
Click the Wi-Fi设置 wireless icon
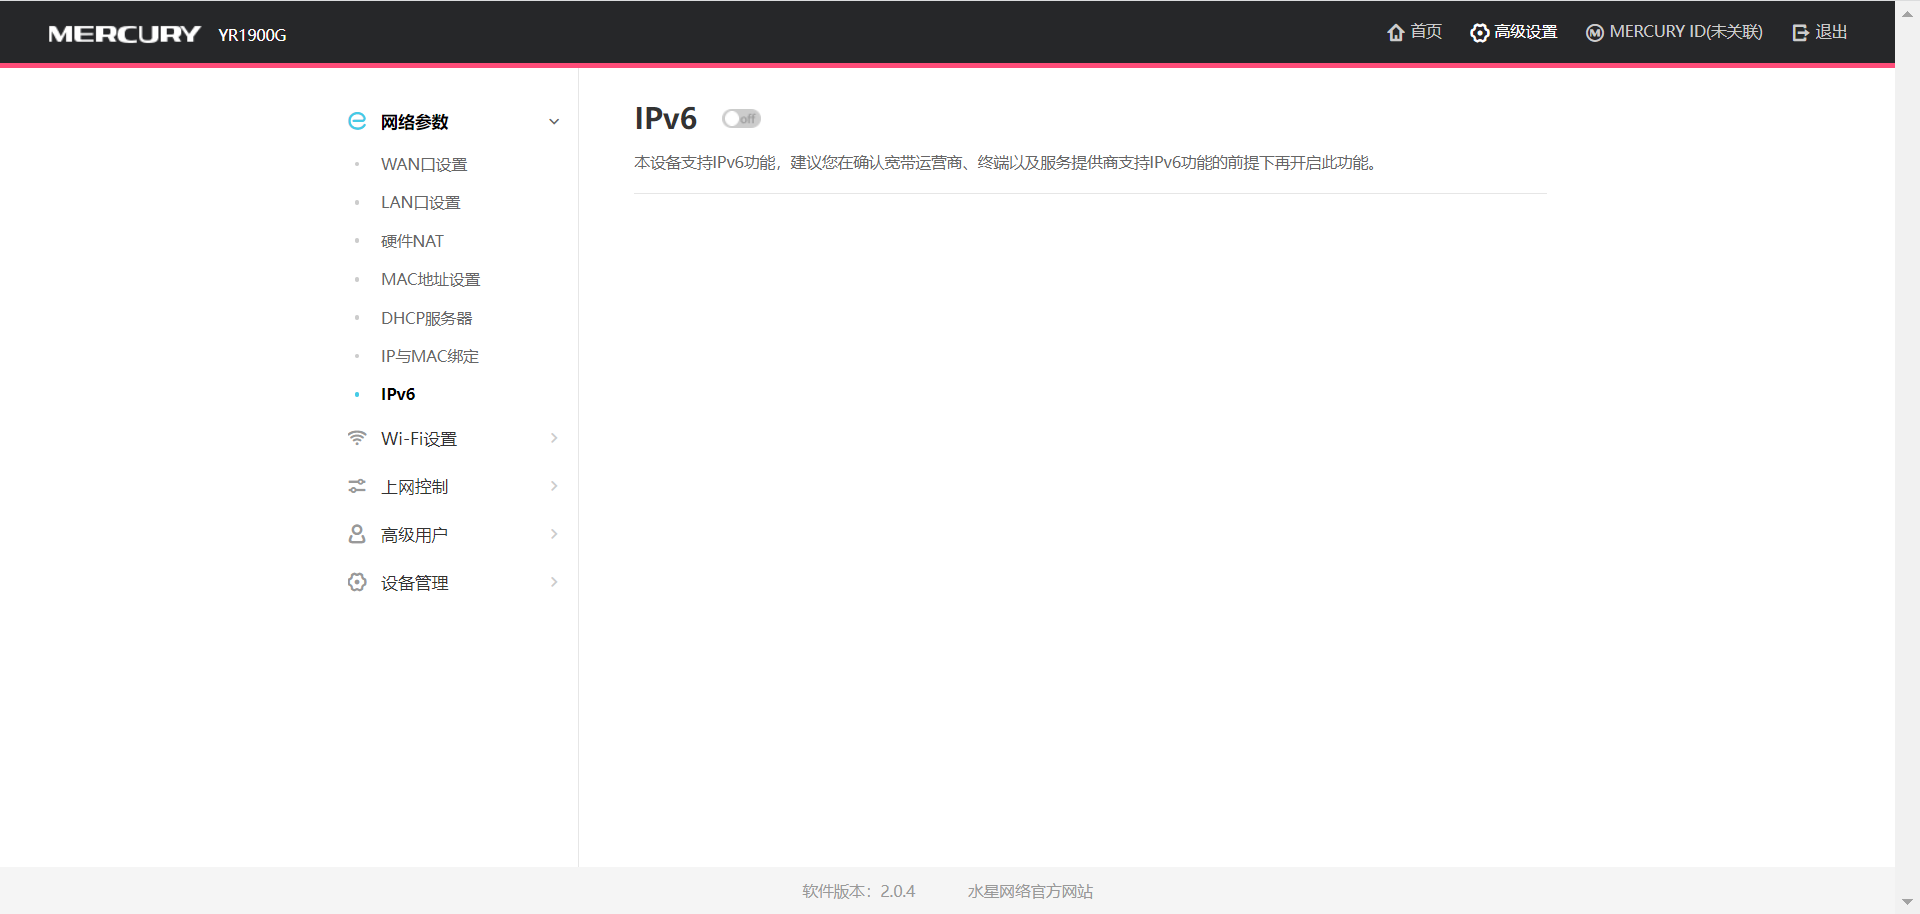coord(357,438)
